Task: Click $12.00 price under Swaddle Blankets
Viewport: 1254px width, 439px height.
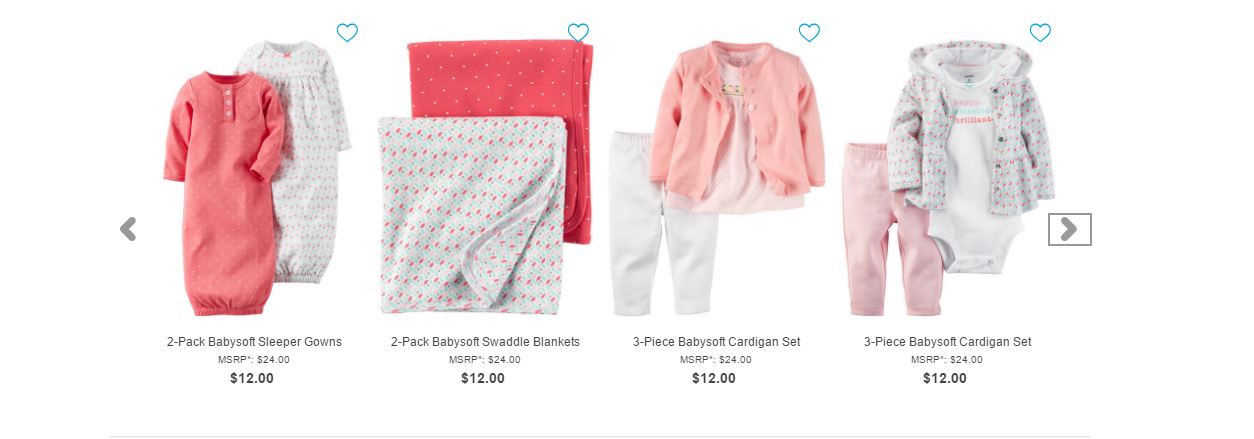Action: tap(483, 378)
